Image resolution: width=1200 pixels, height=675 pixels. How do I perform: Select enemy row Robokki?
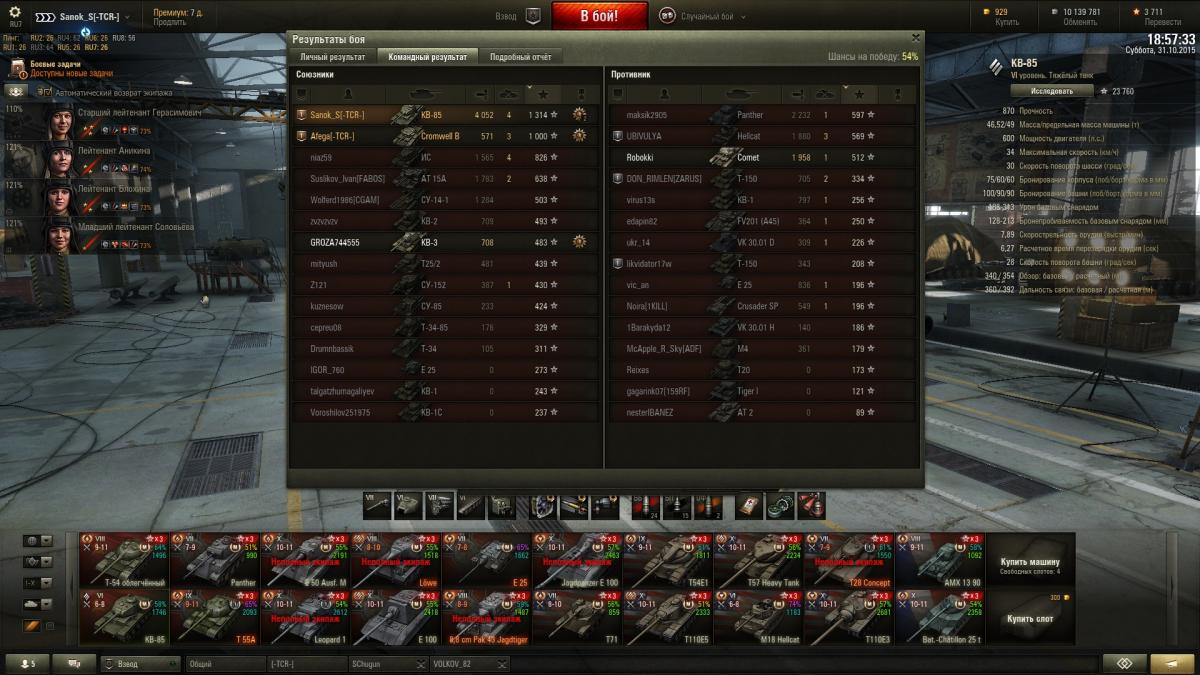pos(762,158)
